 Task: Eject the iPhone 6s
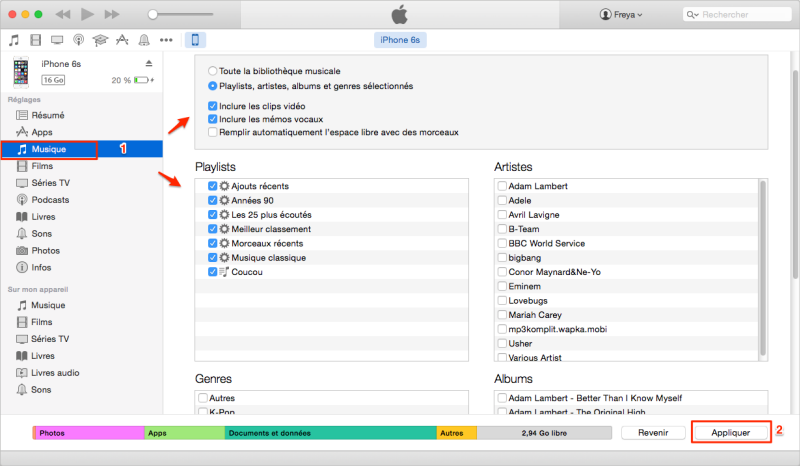click(x=149, y=64)
